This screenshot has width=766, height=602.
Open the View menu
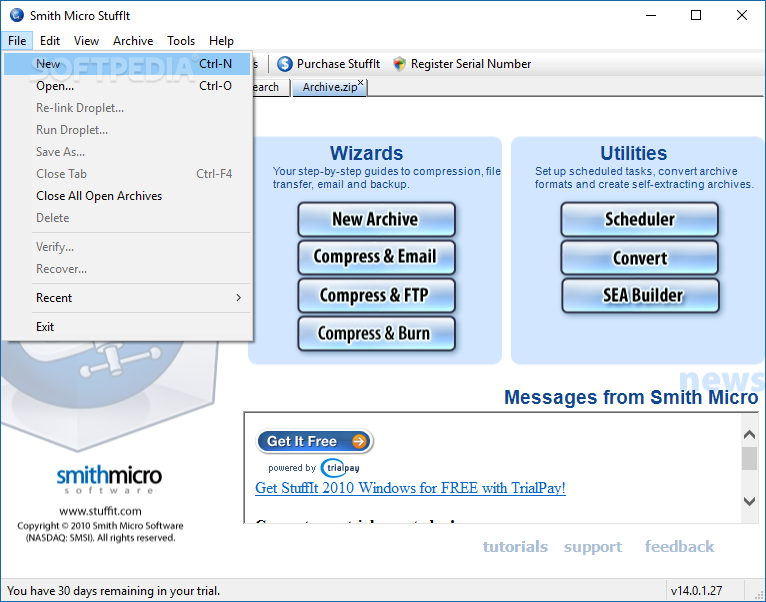(x=86, y=41)
